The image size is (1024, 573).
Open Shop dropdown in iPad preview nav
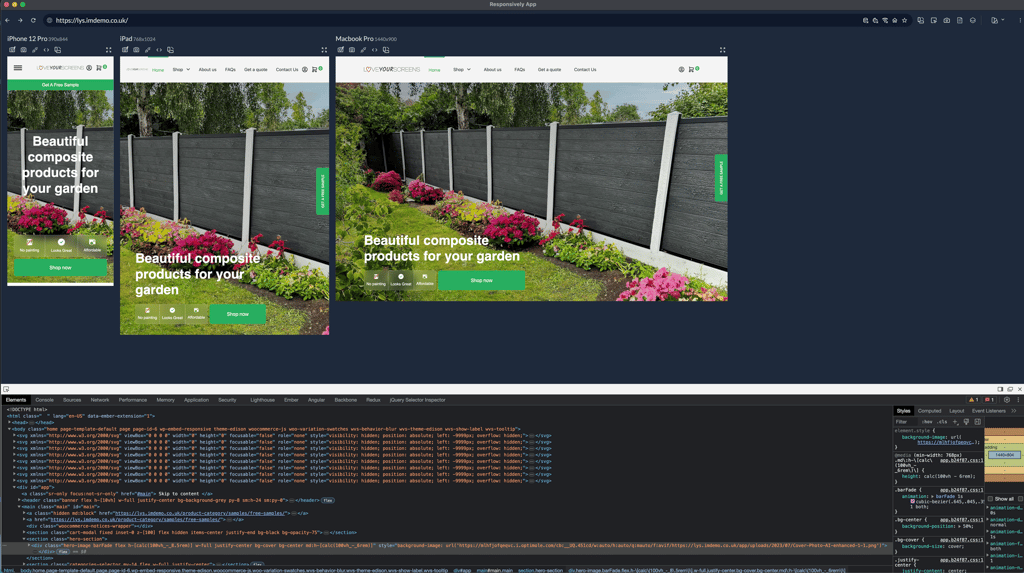pos(181,69)
